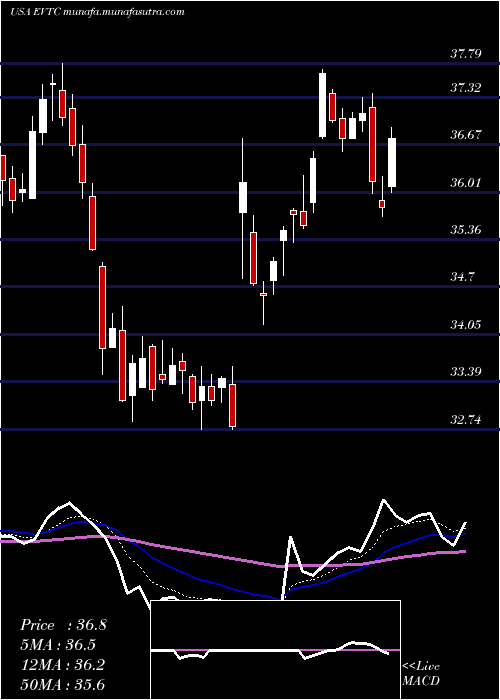This screenshot has width=500, height=700.
Task: Click the 36.67 price level label
Action: 466,135
